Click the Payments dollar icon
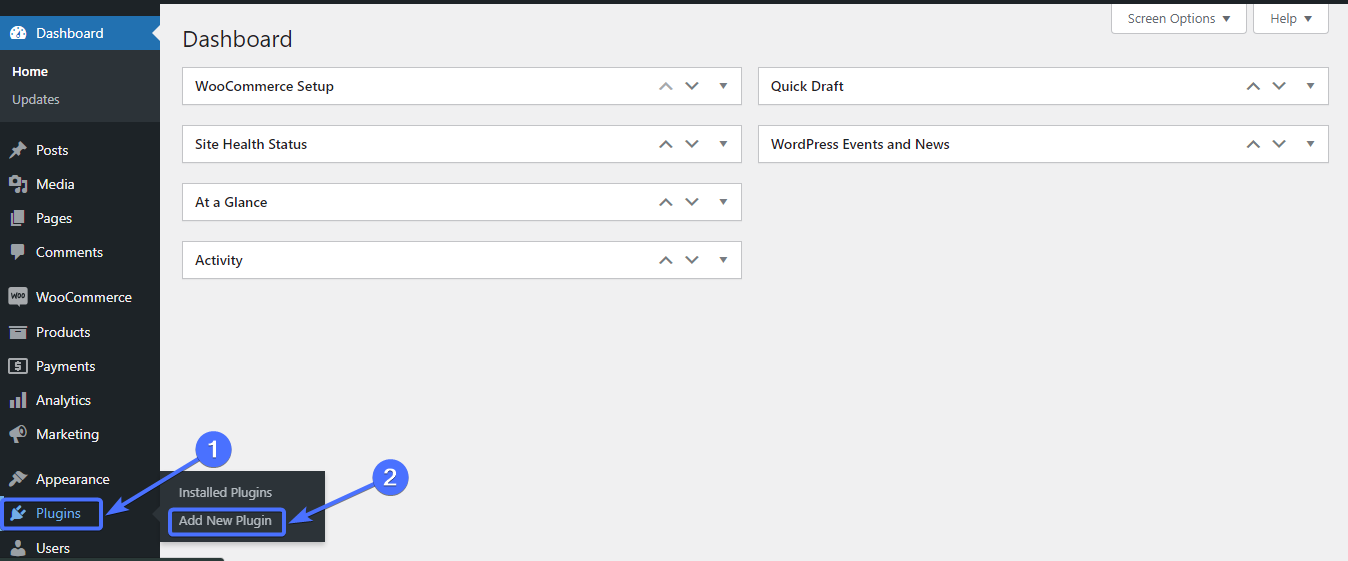Viewport: 1348px width, 561px height. tap(18, 366)
